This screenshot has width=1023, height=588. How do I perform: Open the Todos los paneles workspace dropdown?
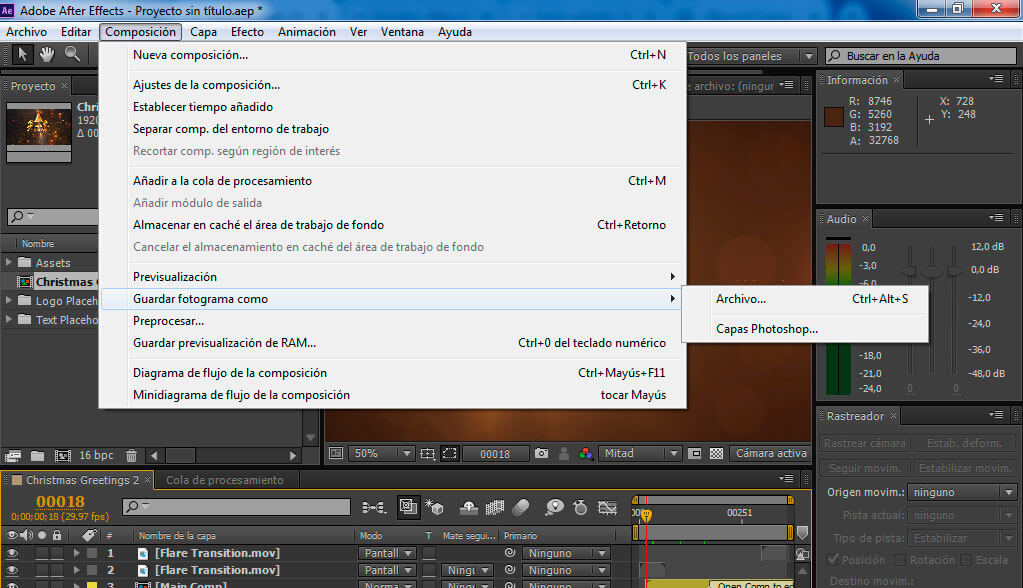point(750,56)
